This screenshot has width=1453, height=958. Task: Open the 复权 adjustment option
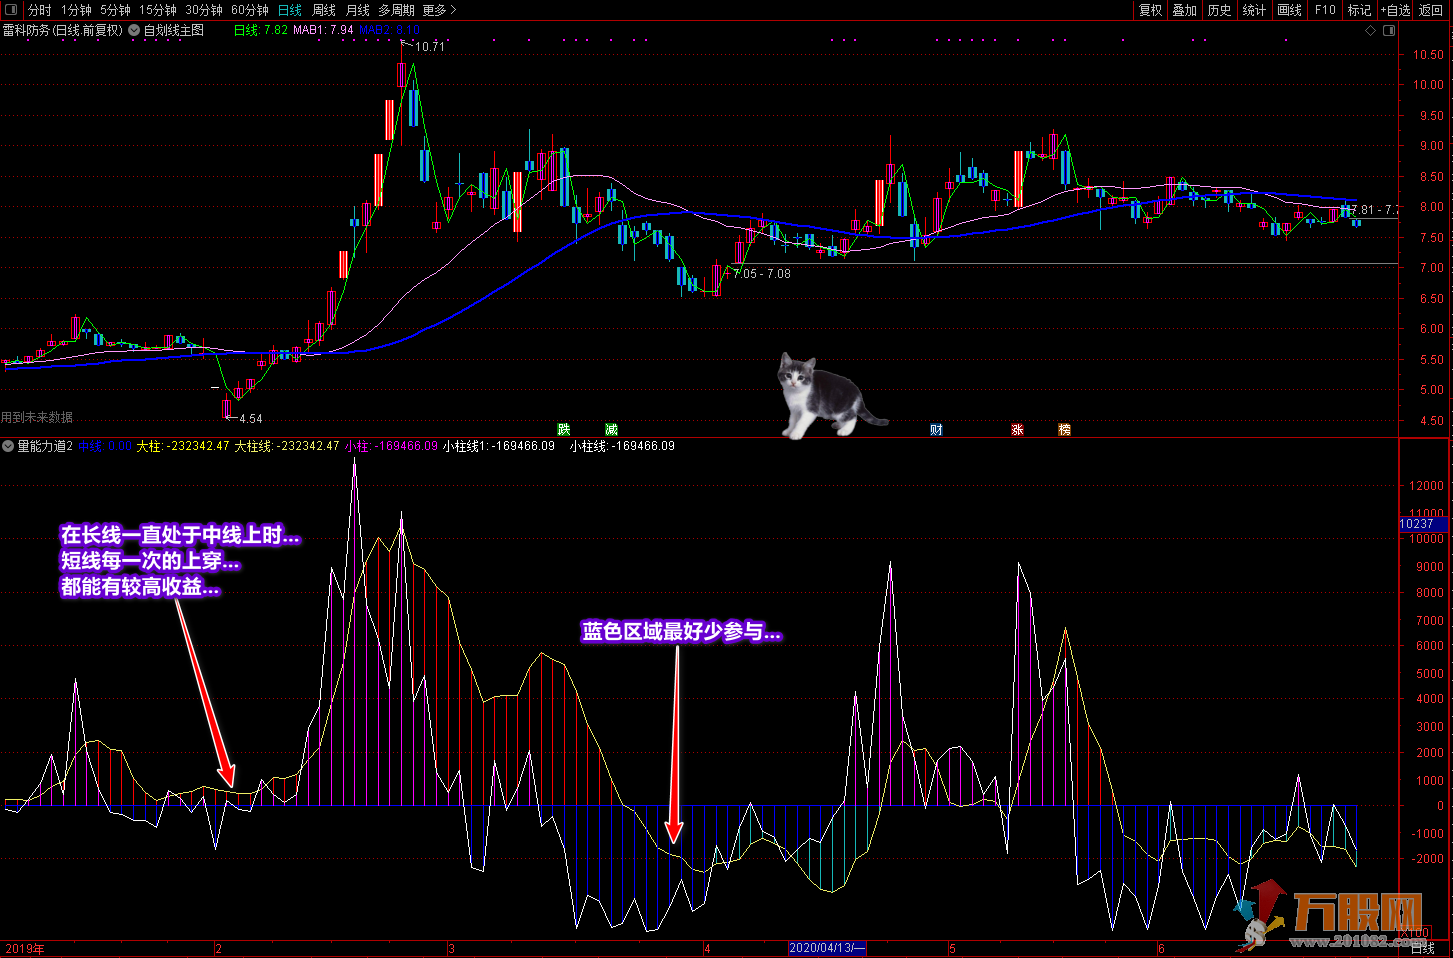click(x=1151, y=10)
